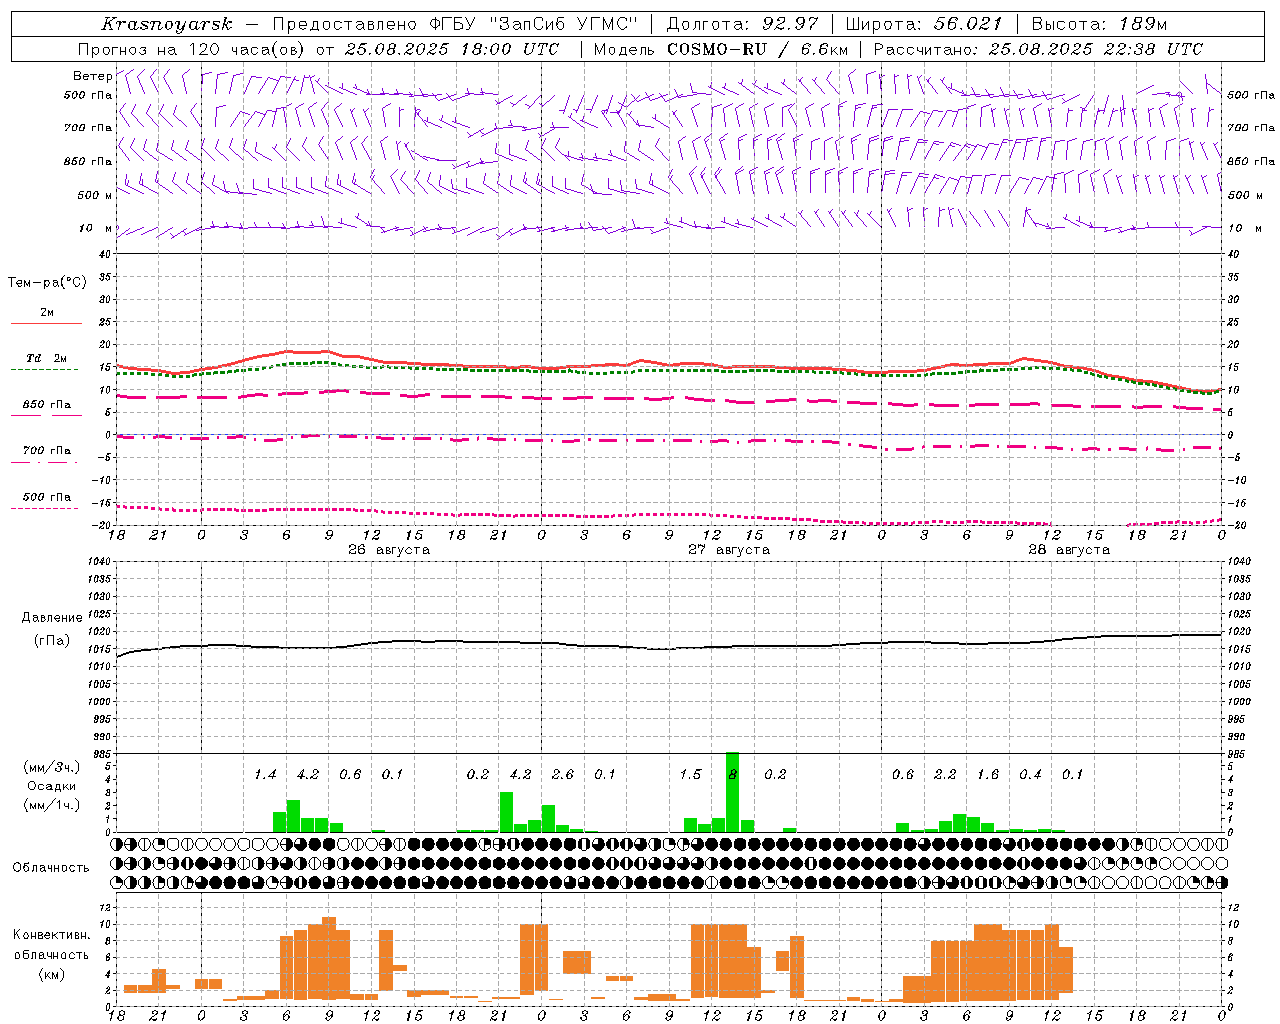The image size is (1280, 1024).
Task: Click the Долгота: 92.97 value
Action: (x=742, y=24)
